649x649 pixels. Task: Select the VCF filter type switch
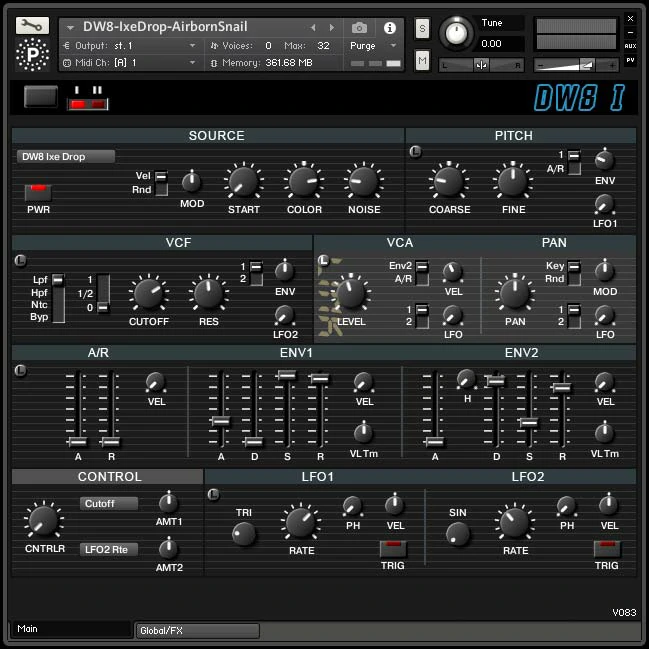[x=58, y=298]
